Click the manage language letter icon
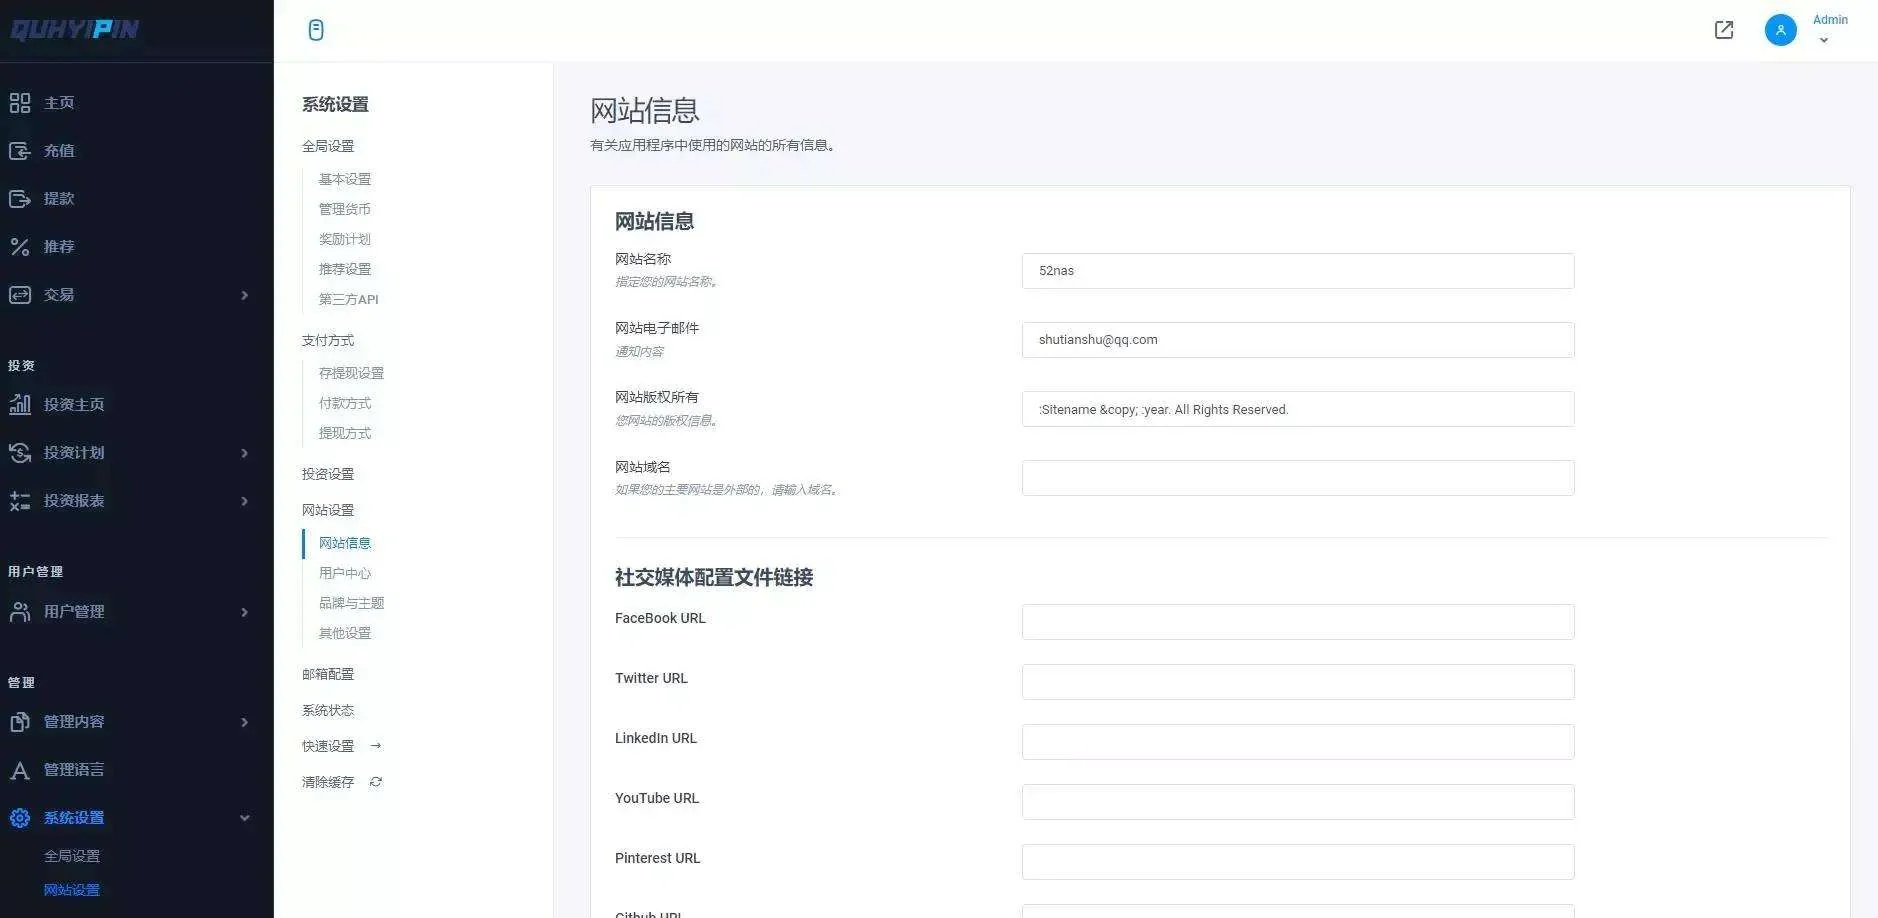 pos(20,770)
